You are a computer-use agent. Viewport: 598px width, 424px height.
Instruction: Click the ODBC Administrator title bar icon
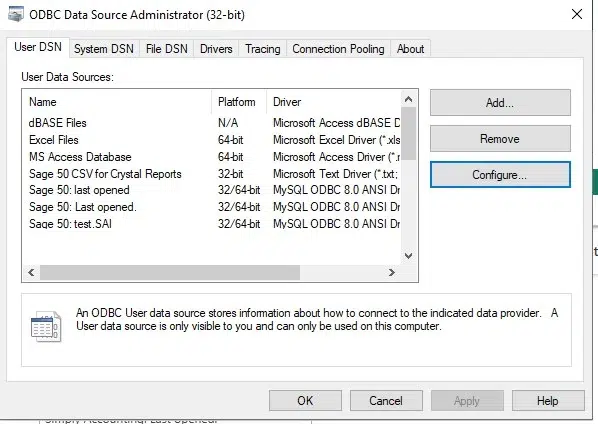(x=16, y=14)
